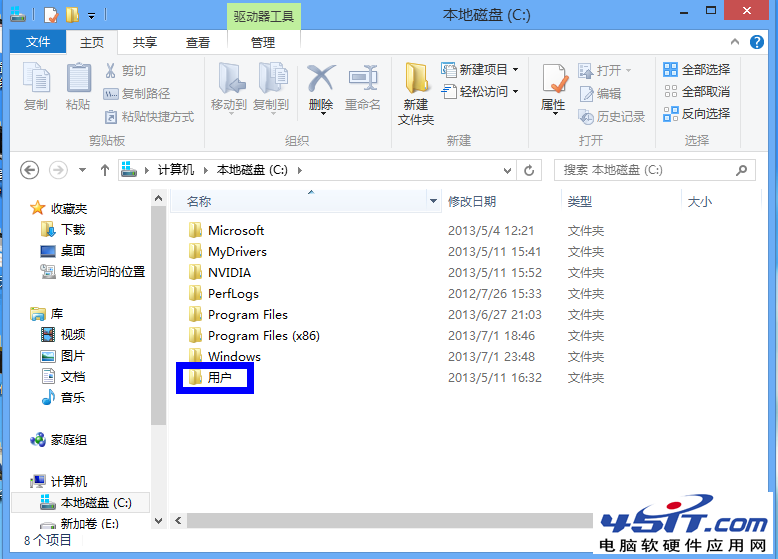The height and width of the screenshot is (559, 778).
Task: Click Select all (全部选择)
Action: (696, 69)
